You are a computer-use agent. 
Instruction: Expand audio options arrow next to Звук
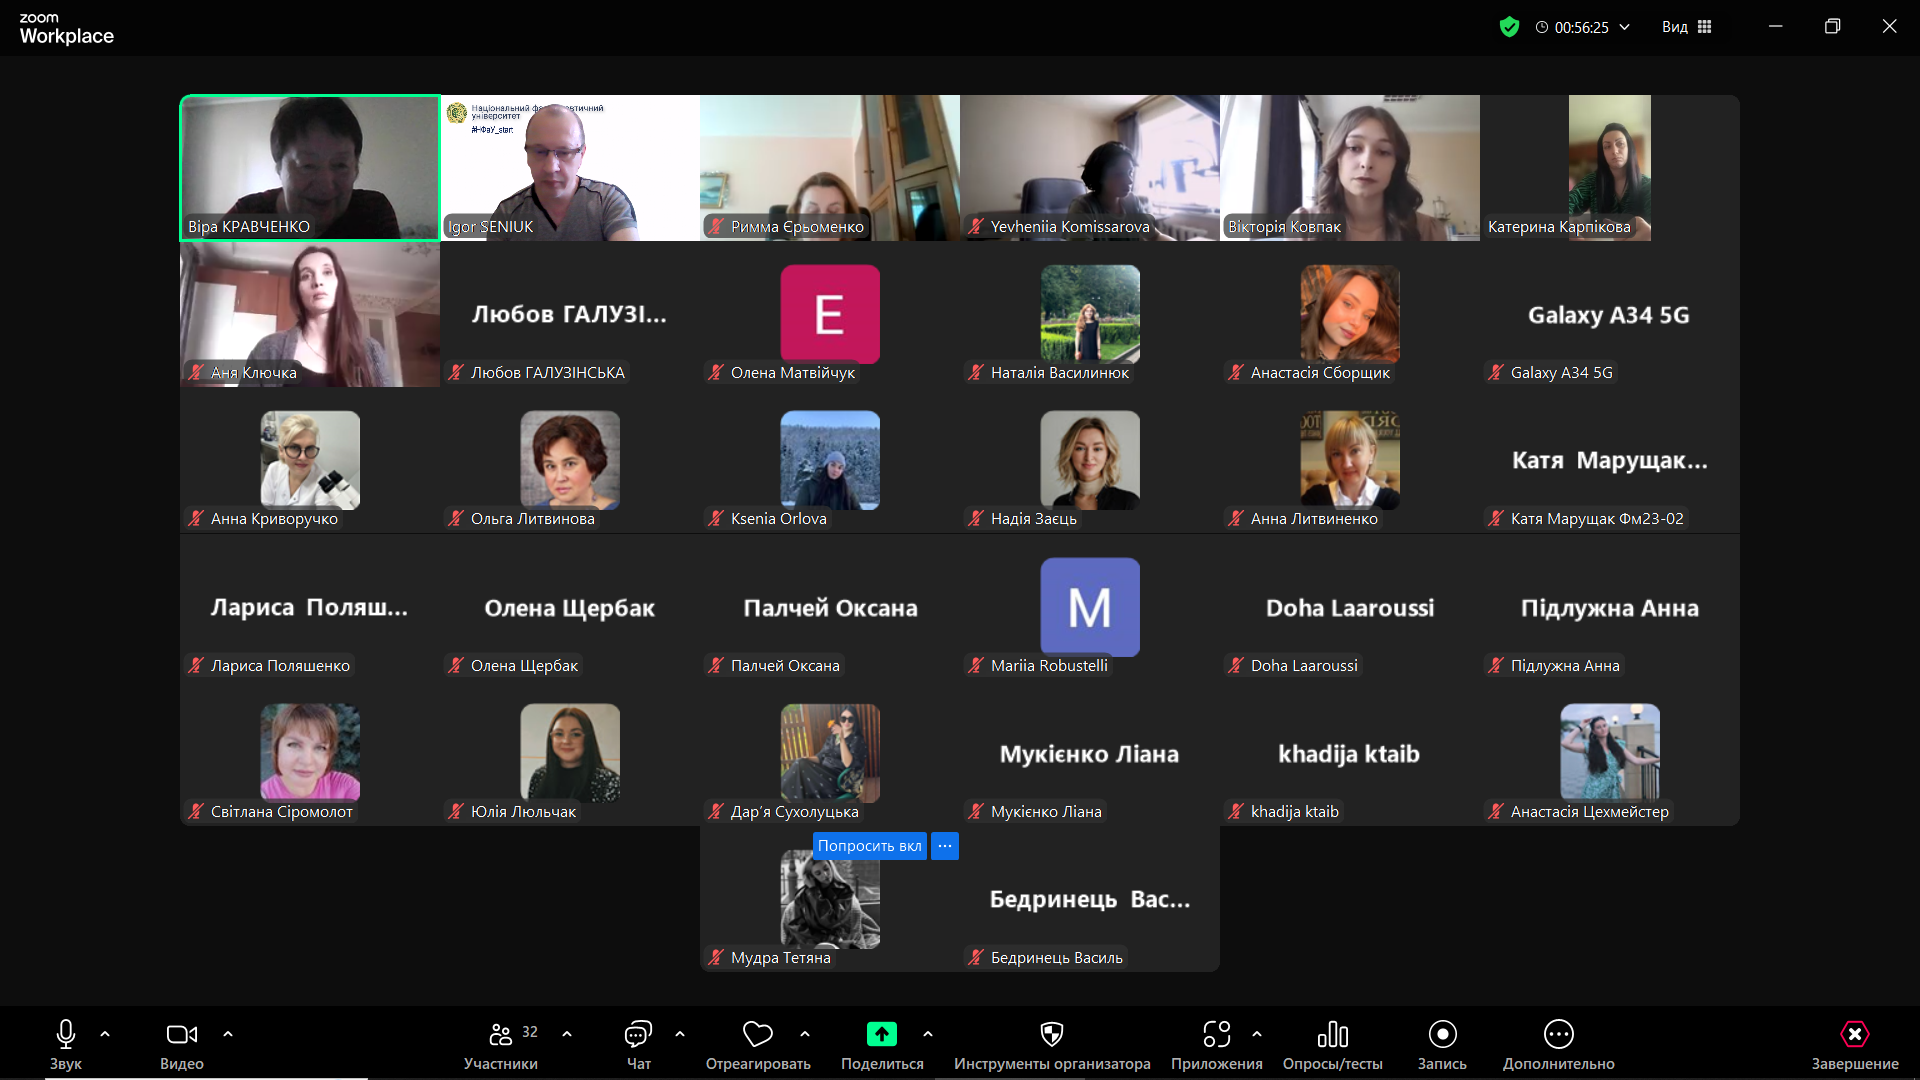tap(105, 1034)
